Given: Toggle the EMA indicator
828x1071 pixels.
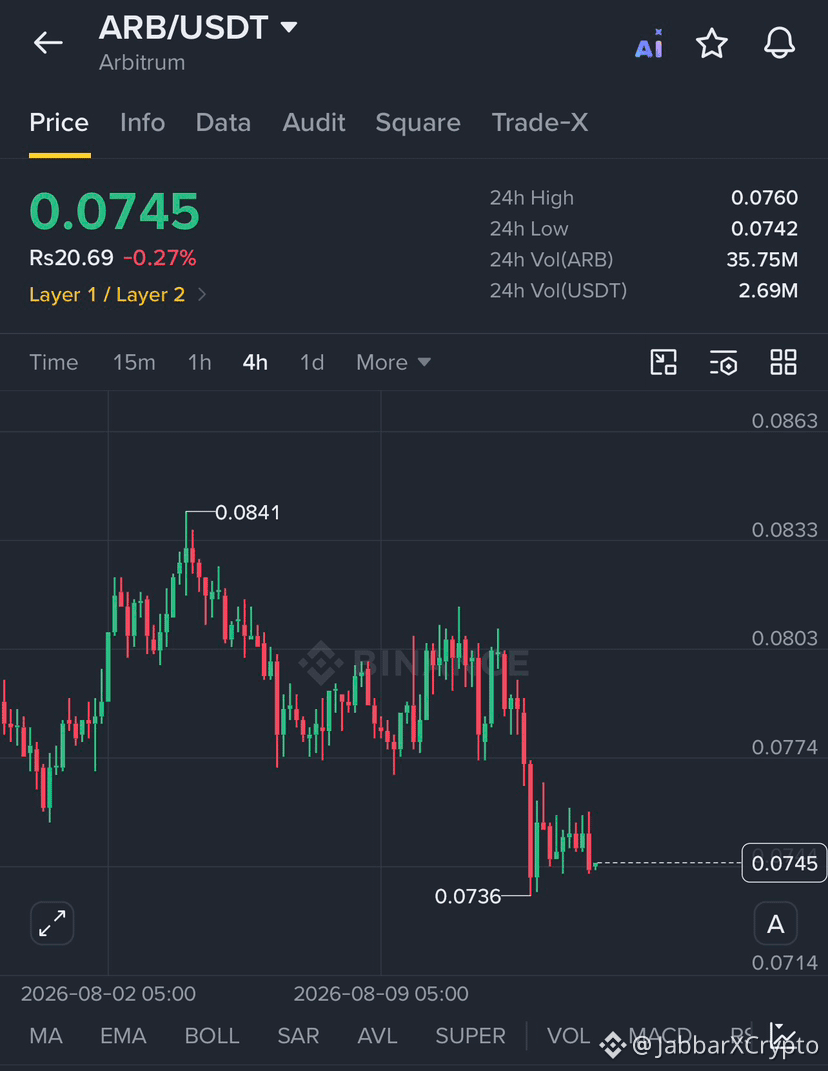Looking at the screenshot, I should (123, 1035).
